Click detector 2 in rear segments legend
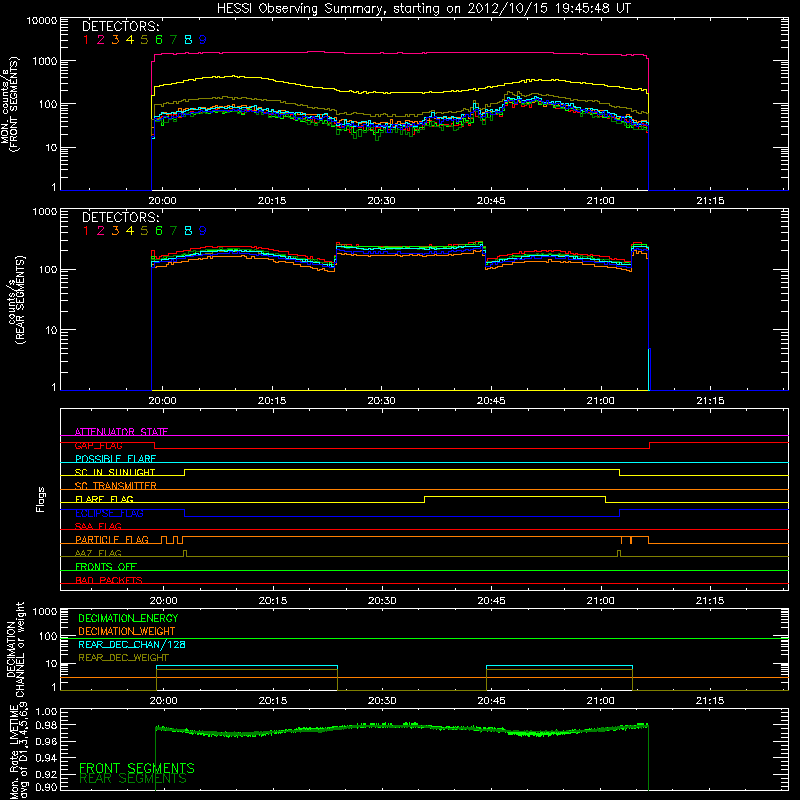This screenshot has height=800, width=800. (101, 231)
